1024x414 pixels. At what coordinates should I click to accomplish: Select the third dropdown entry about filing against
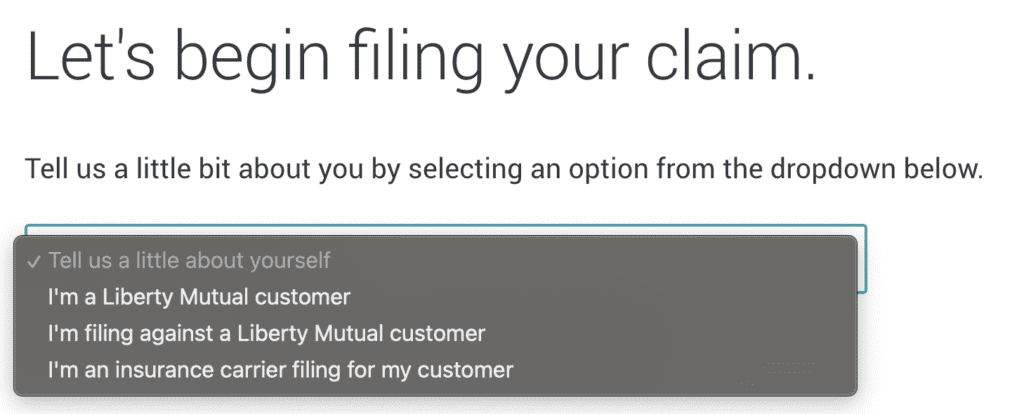coord(266,333)
